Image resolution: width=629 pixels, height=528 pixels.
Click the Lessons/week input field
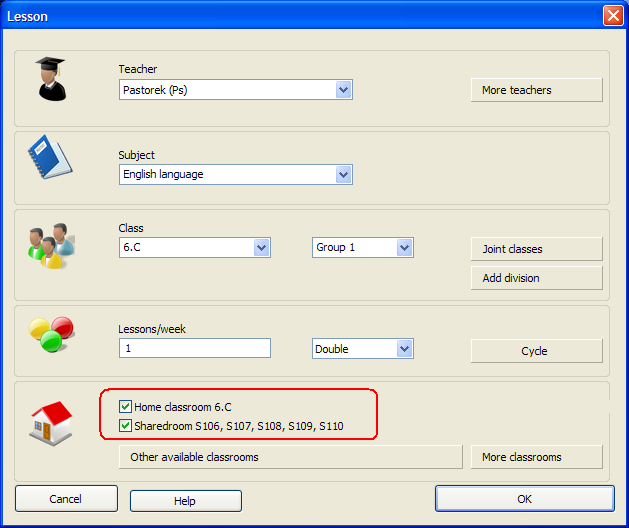[194, 348]
